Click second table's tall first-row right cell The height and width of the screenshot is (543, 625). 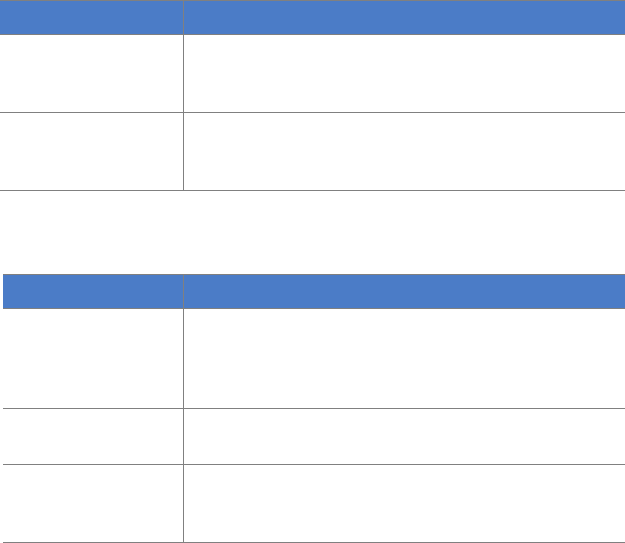pos(404,358)
